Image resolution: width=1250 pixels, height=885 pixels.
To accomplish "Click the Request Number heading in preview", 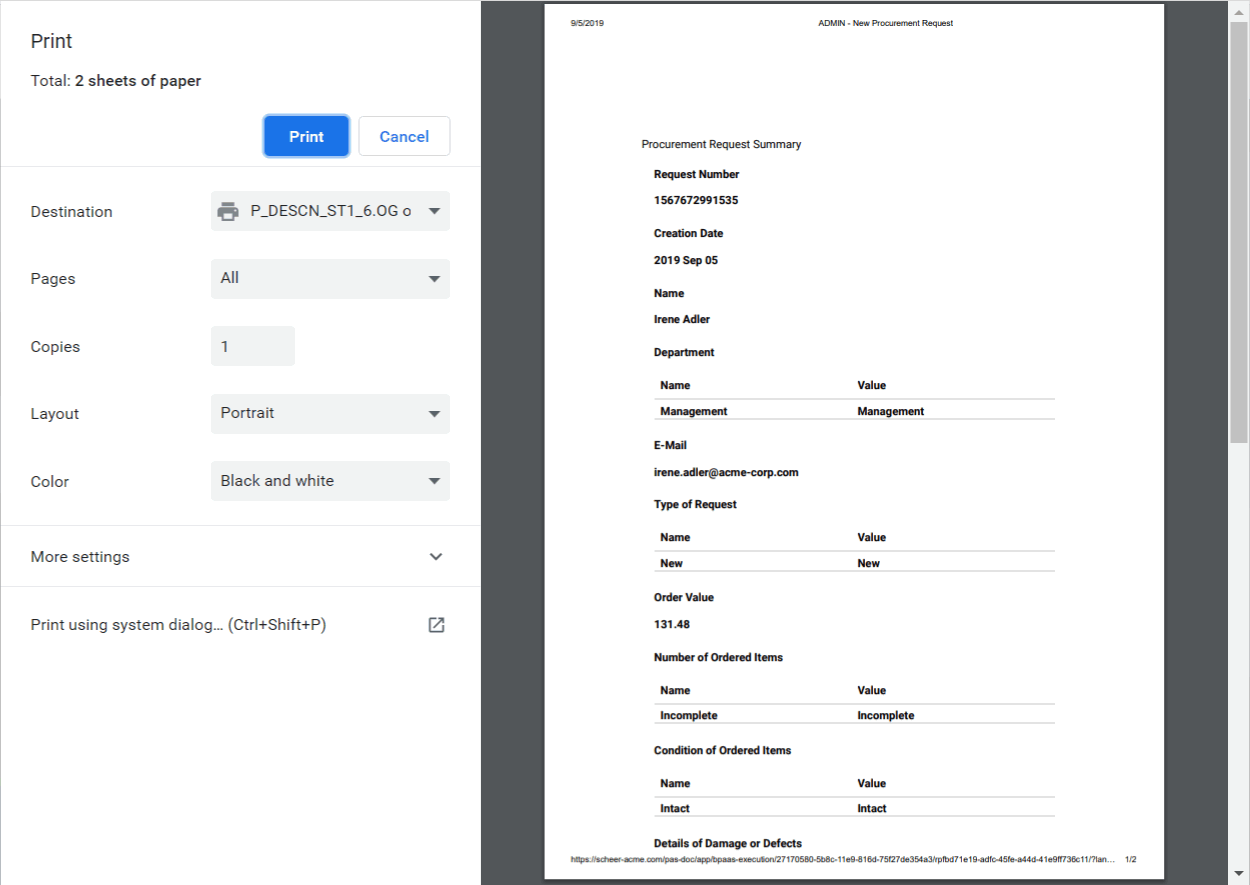I will point(697,173).
